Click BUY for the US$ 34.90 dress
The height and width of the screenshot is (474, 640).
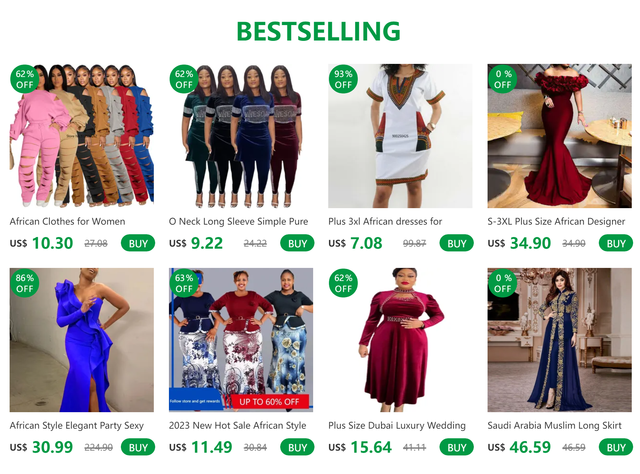coord(616,243)
